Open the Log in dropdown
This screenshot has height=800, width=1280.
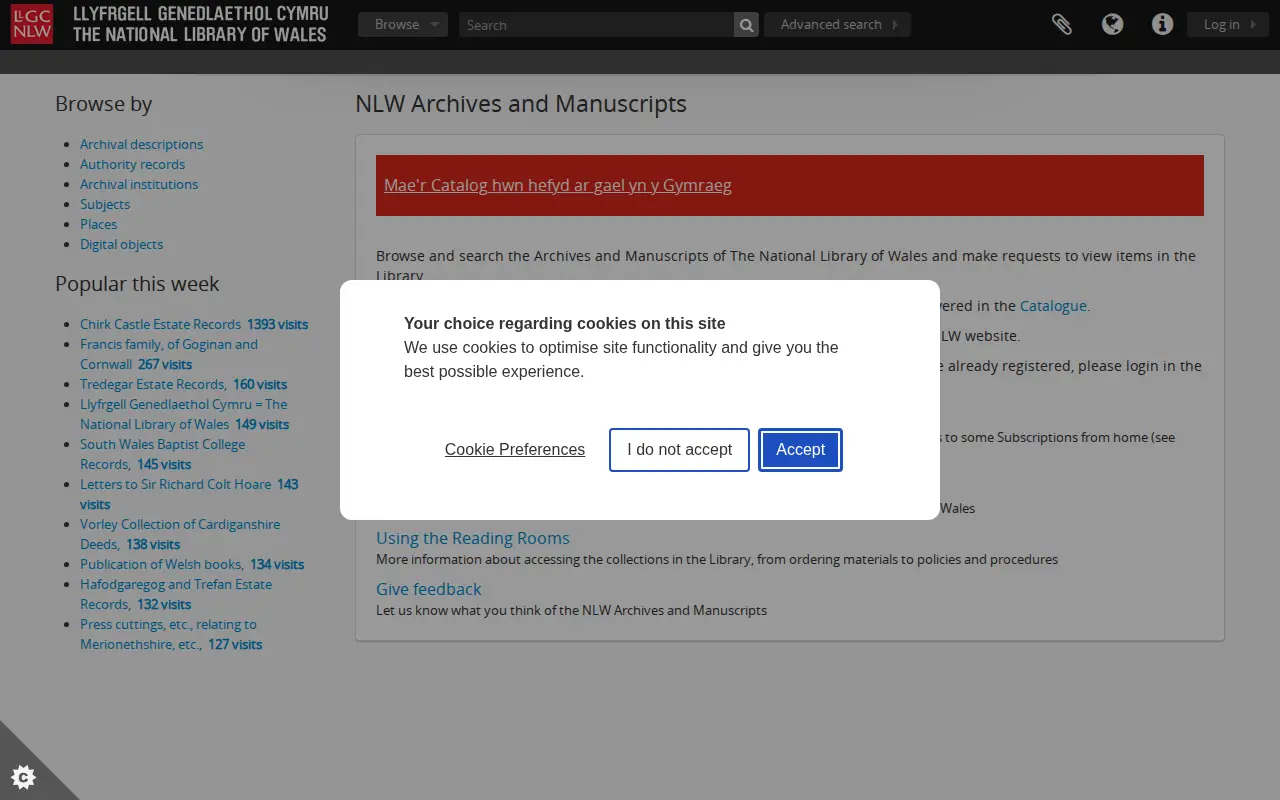[1228, 25]
